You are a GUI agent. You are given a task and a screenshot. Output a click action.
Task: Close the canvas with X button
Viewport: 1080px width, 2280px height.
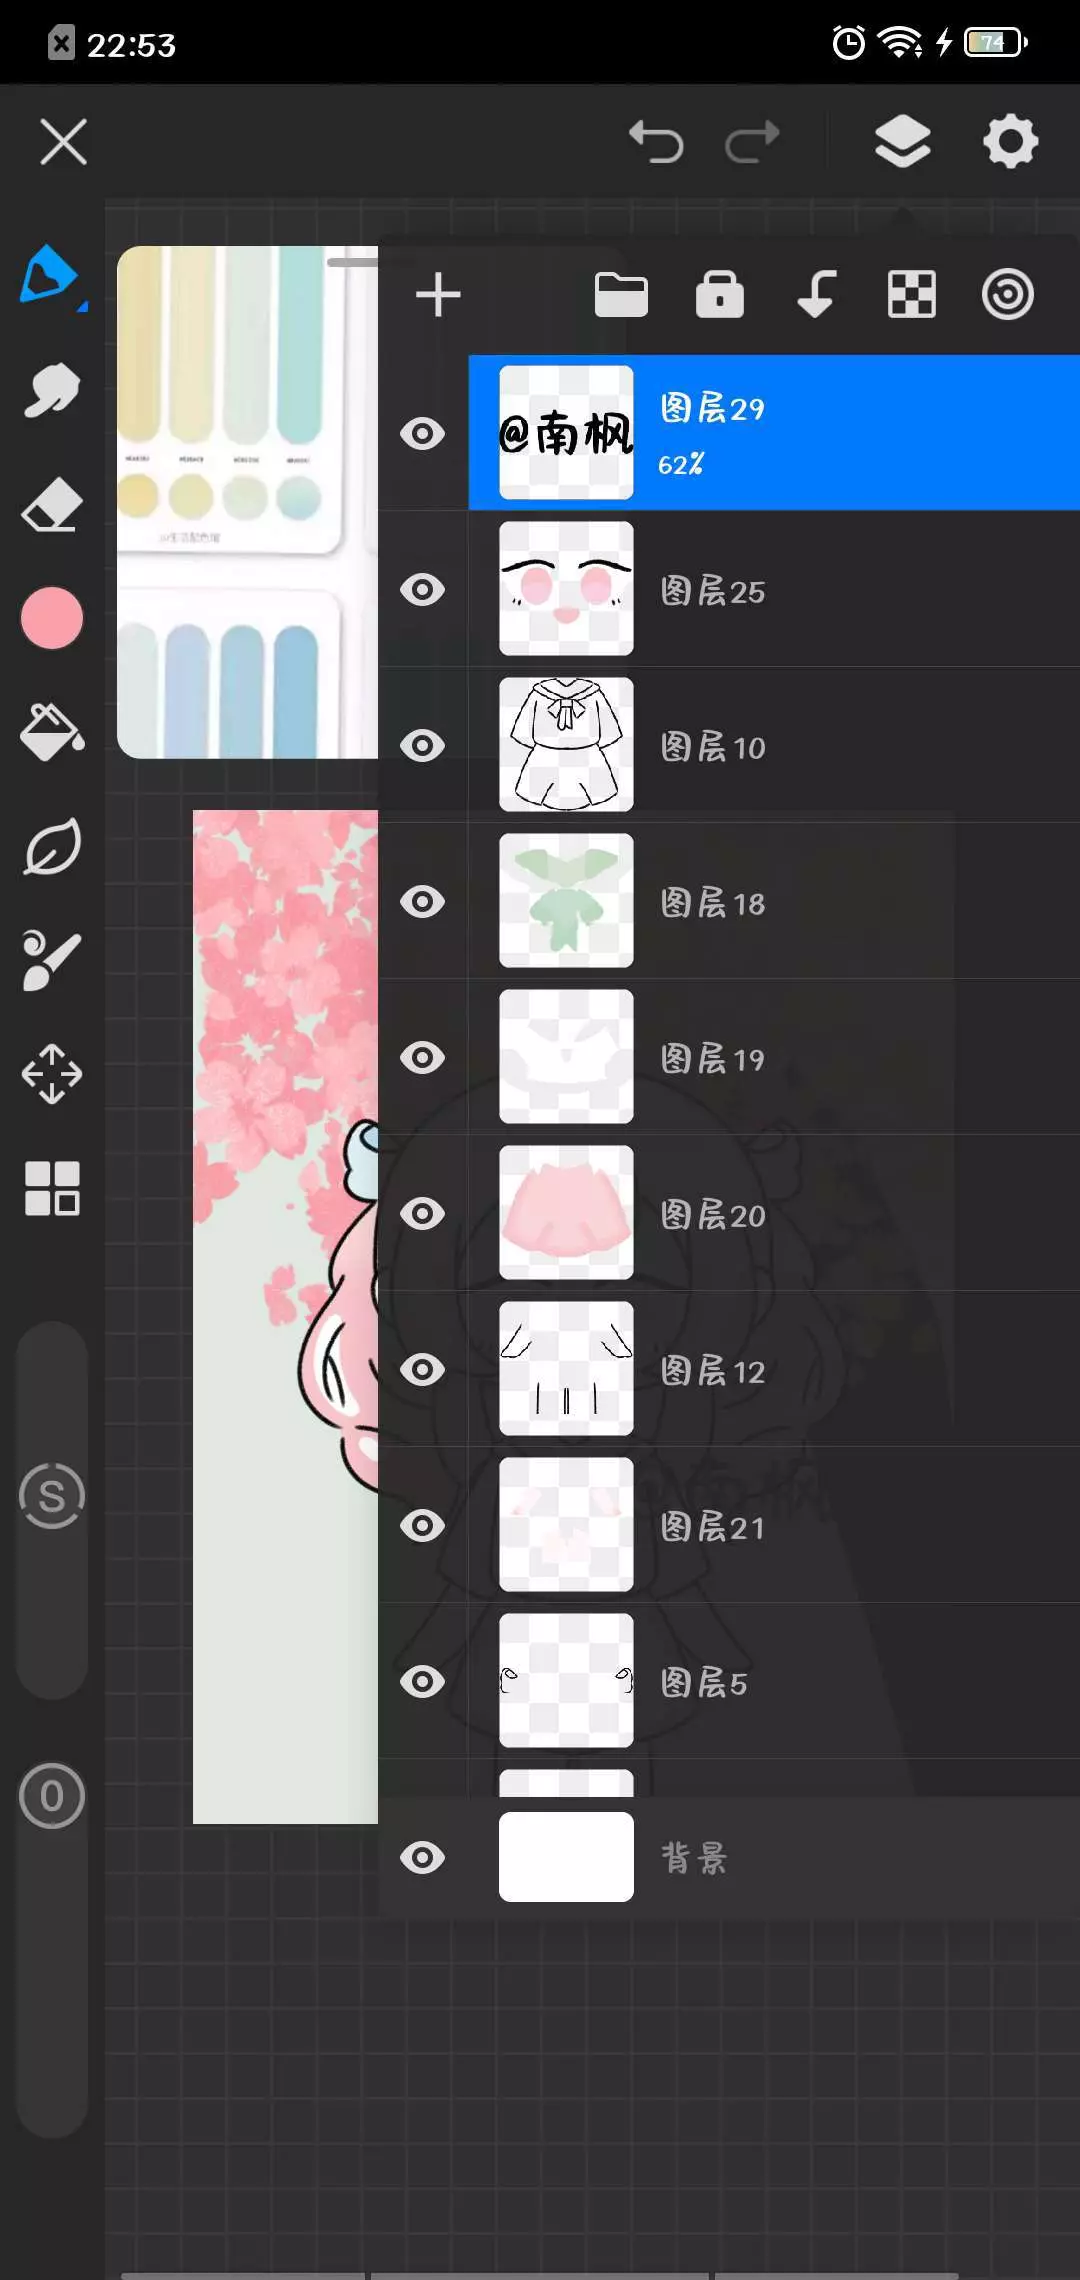[x=64, y=141]
